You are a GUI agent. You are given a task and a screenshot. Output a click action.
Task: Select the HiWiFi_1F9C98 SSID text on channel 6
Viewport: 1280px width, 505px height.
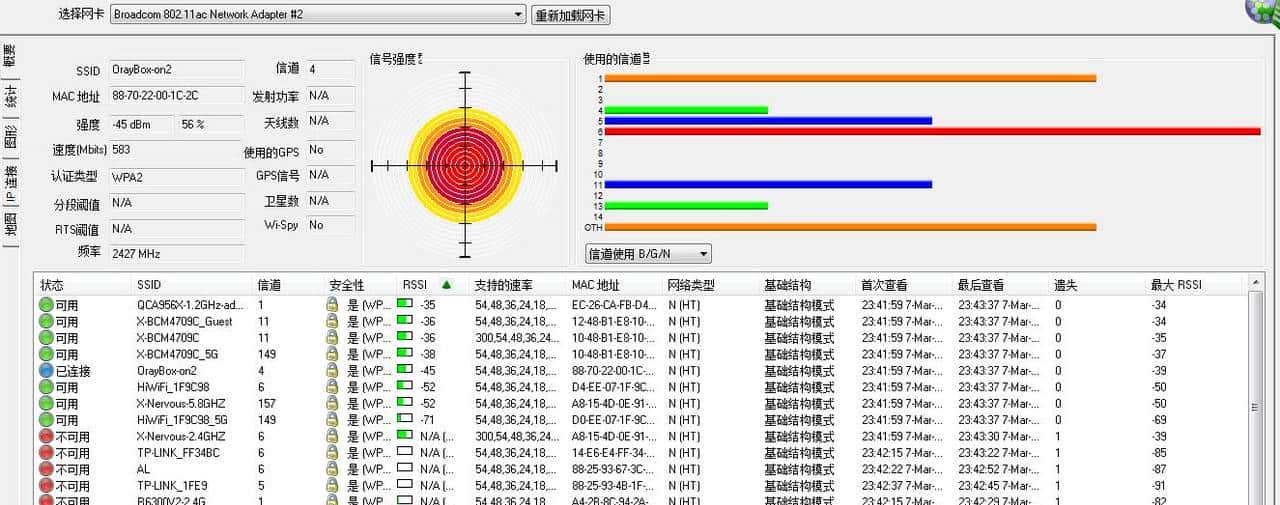173,387
